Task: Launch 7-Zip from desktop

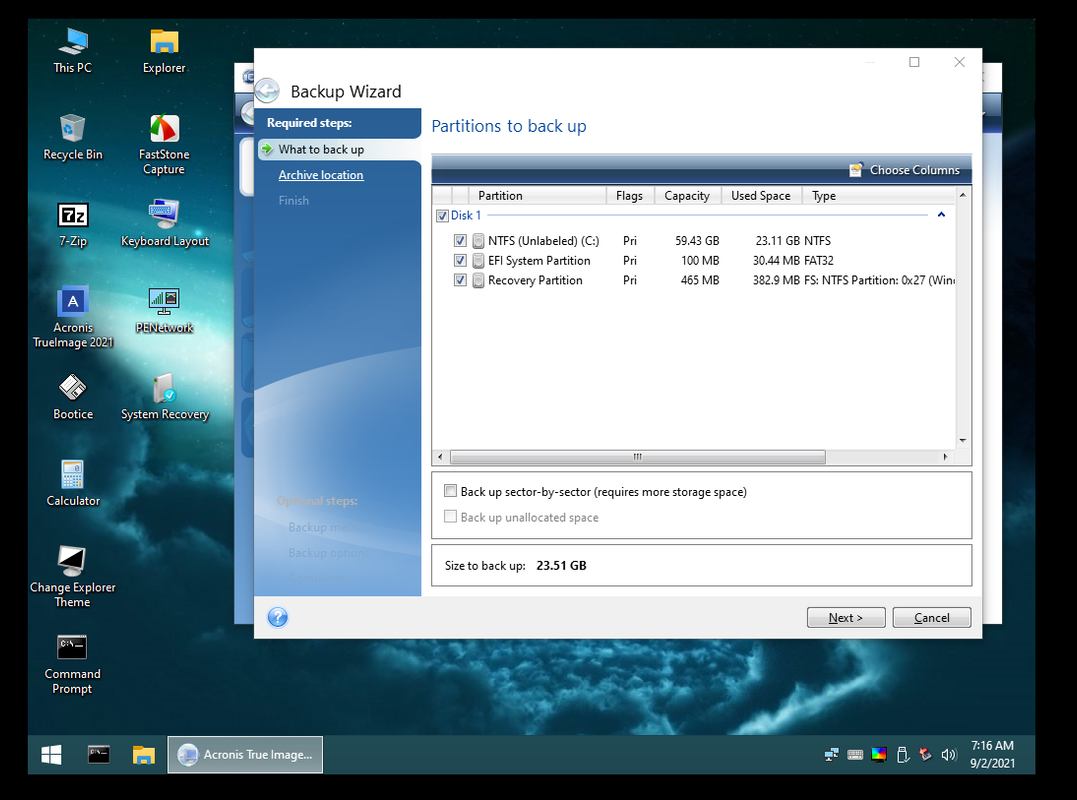Action: [x=73, y=224]
